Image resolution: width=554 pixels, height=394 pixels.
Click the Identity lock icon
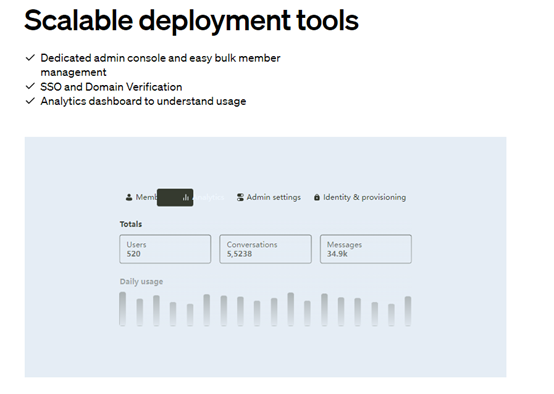317,197
